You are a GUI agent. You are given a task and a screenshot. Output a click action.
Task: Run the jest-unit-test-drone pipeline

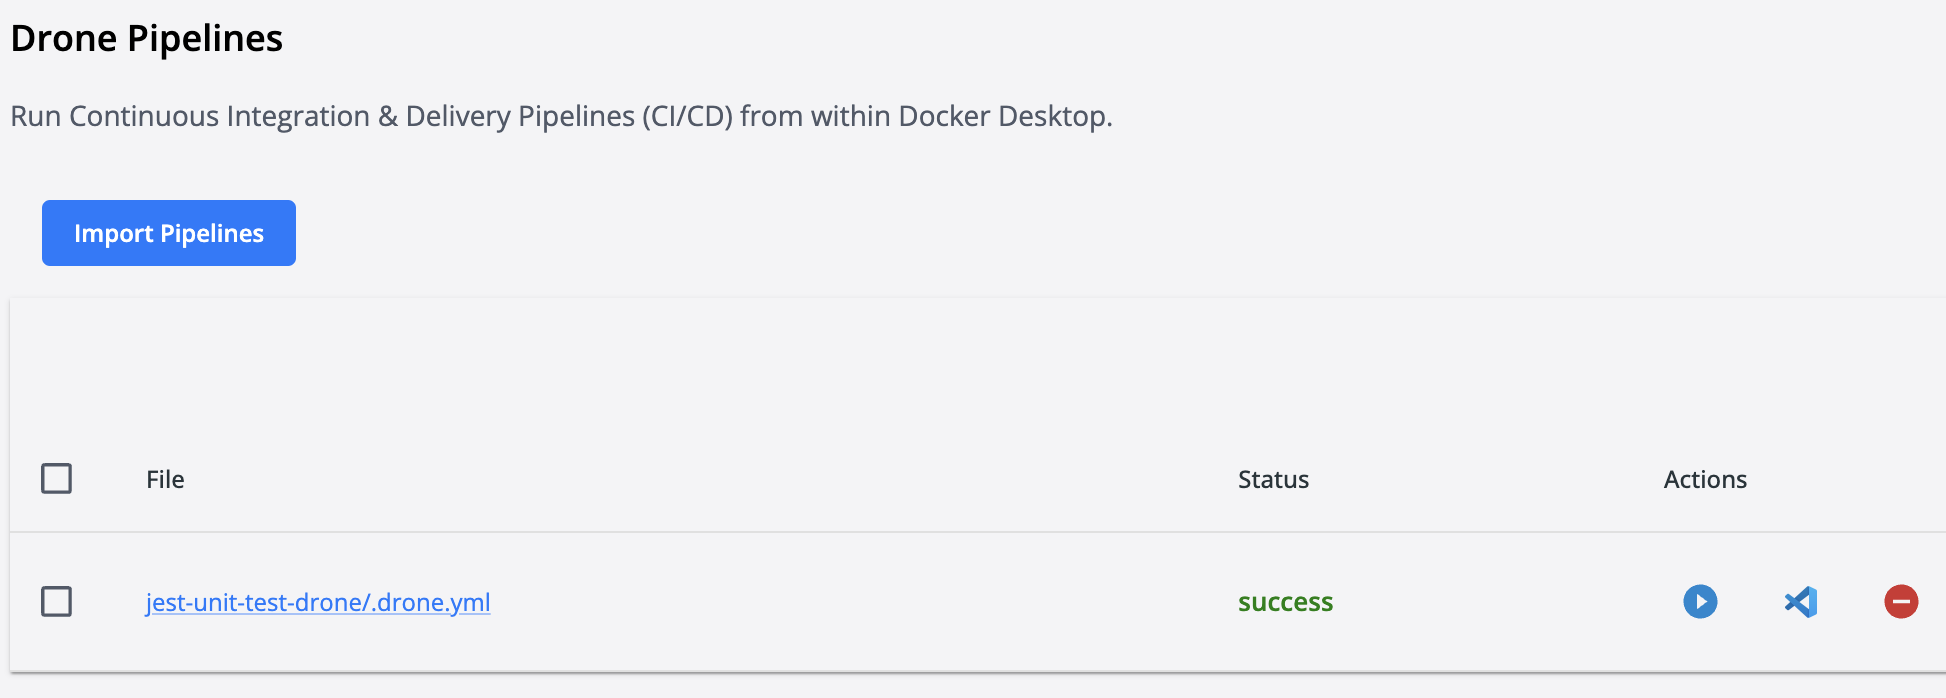(x=1700, y=602)
